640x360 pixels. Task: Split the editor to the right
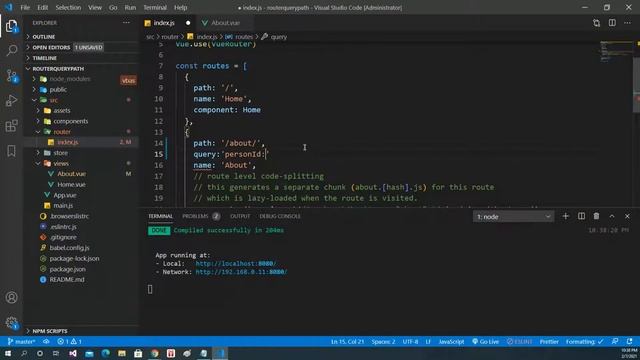612,23
